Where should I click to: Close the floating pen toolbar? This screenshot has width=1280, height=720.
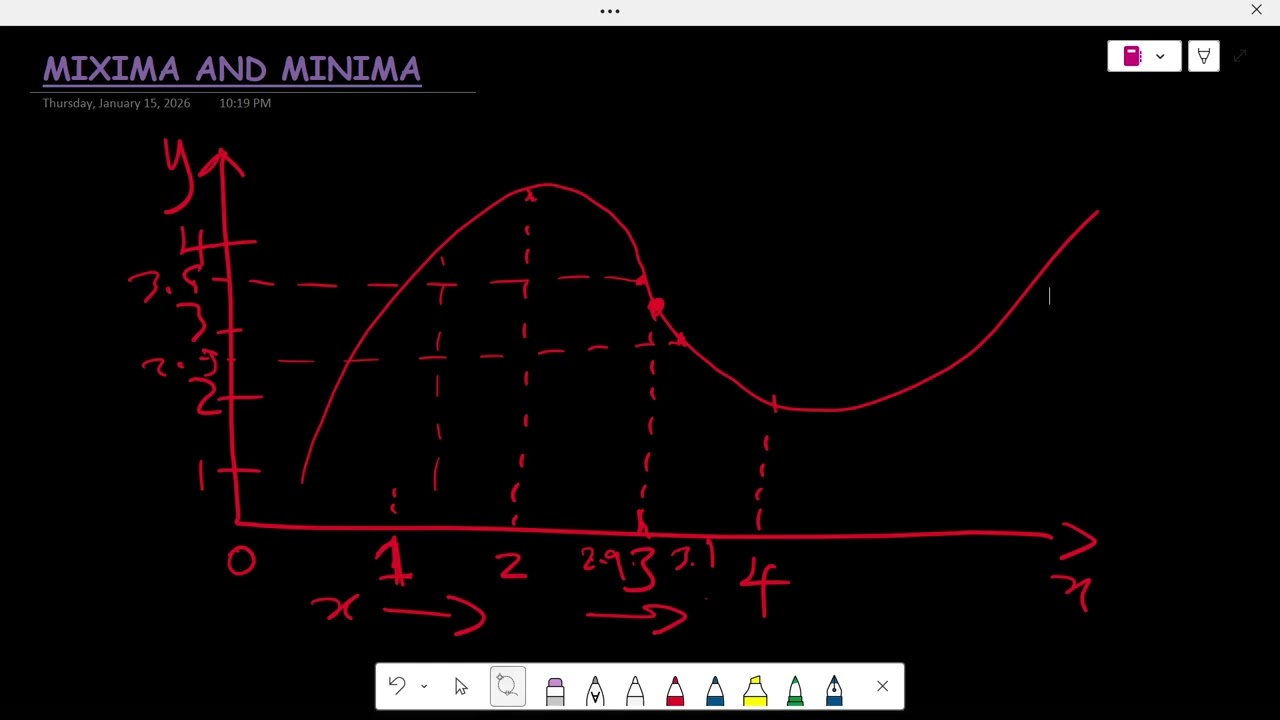882,687
